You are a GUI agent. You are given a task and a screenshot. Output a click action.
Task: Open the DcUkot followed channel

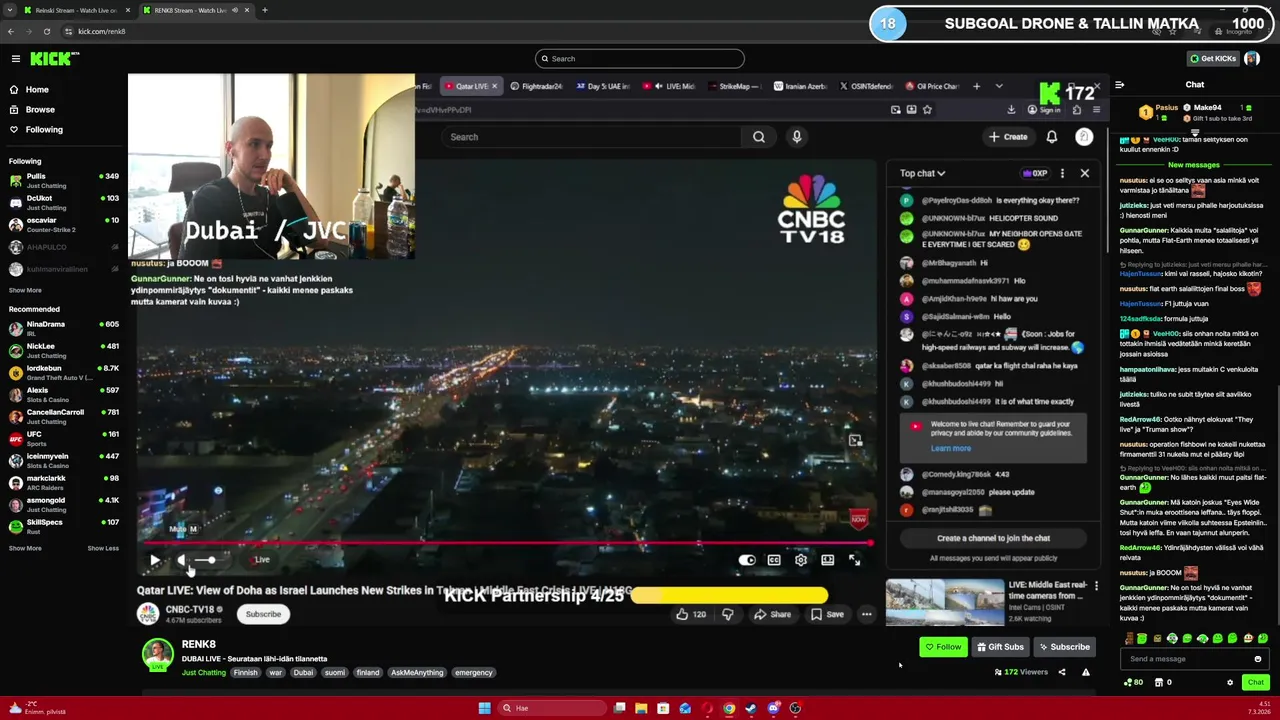[64, 202]
